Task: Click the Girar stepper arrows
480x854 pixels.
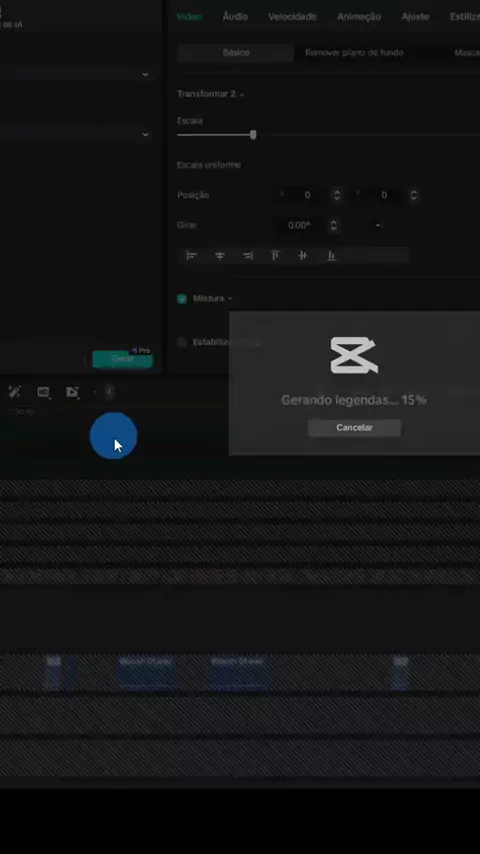Action: tap(333, 225)
